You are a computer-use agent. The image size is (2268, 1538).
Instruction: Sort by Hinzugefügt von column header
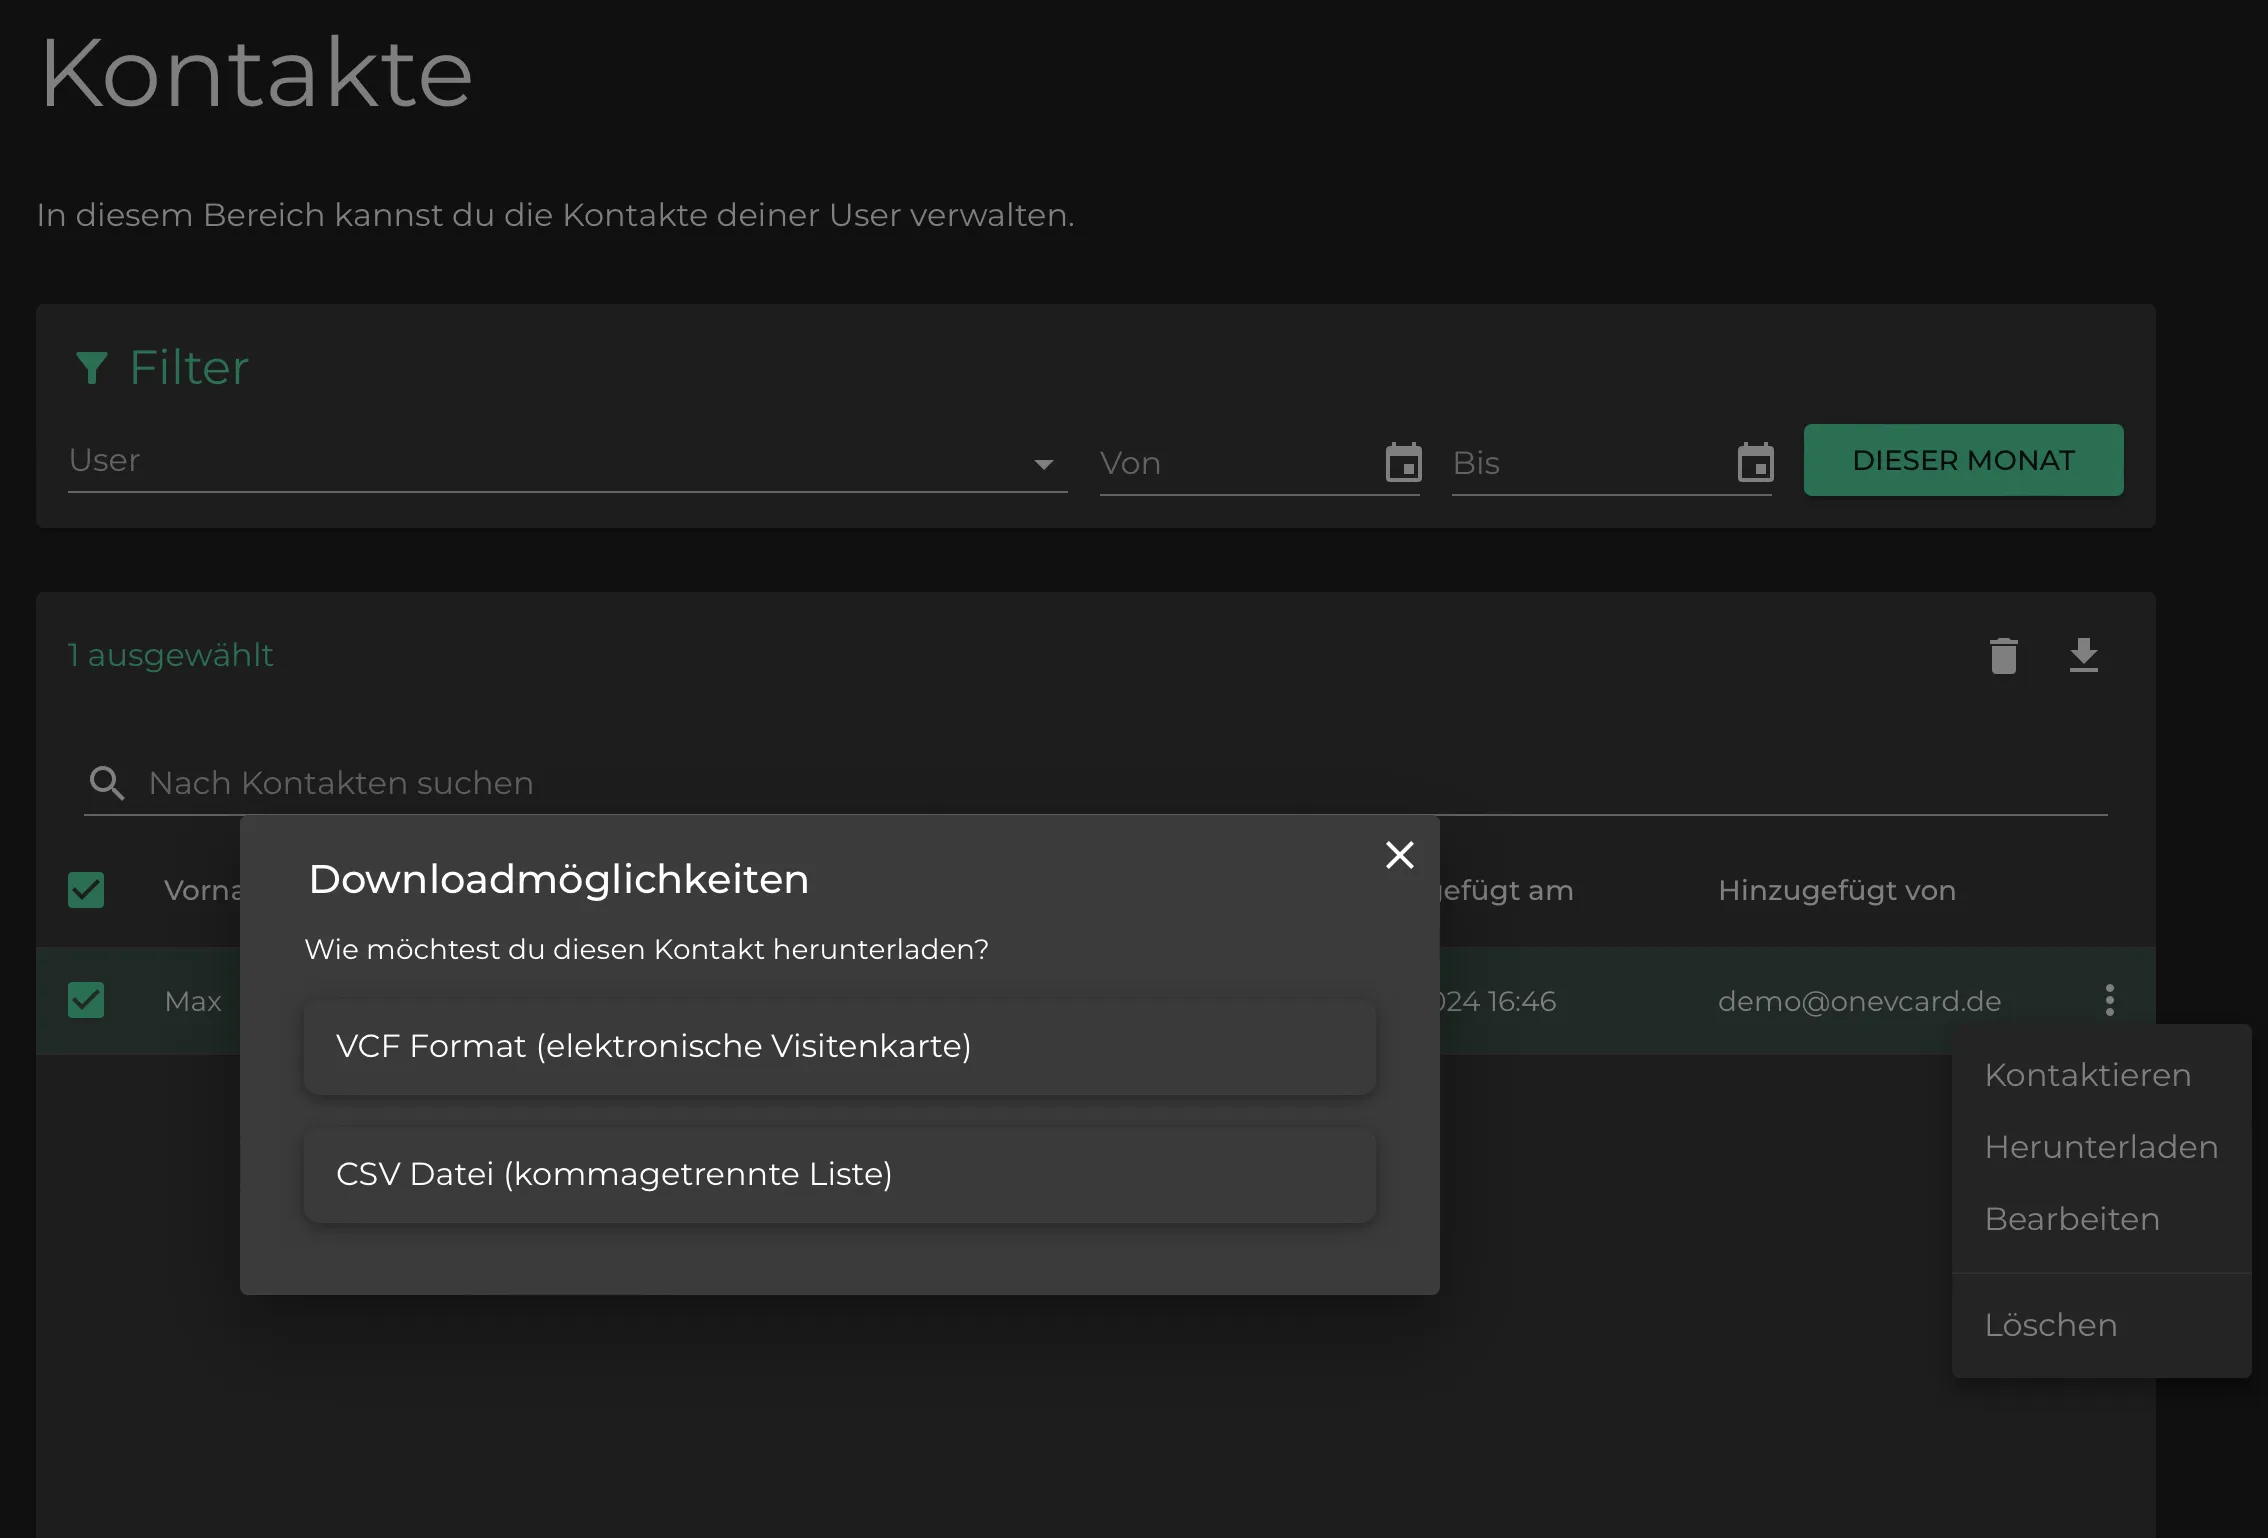coord(1836,890)
